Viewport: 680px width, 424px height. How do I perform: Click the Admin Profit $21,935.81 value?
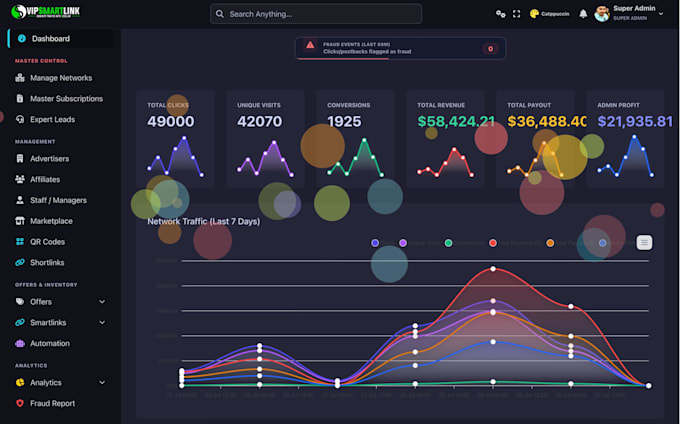[x=635, y=121]
